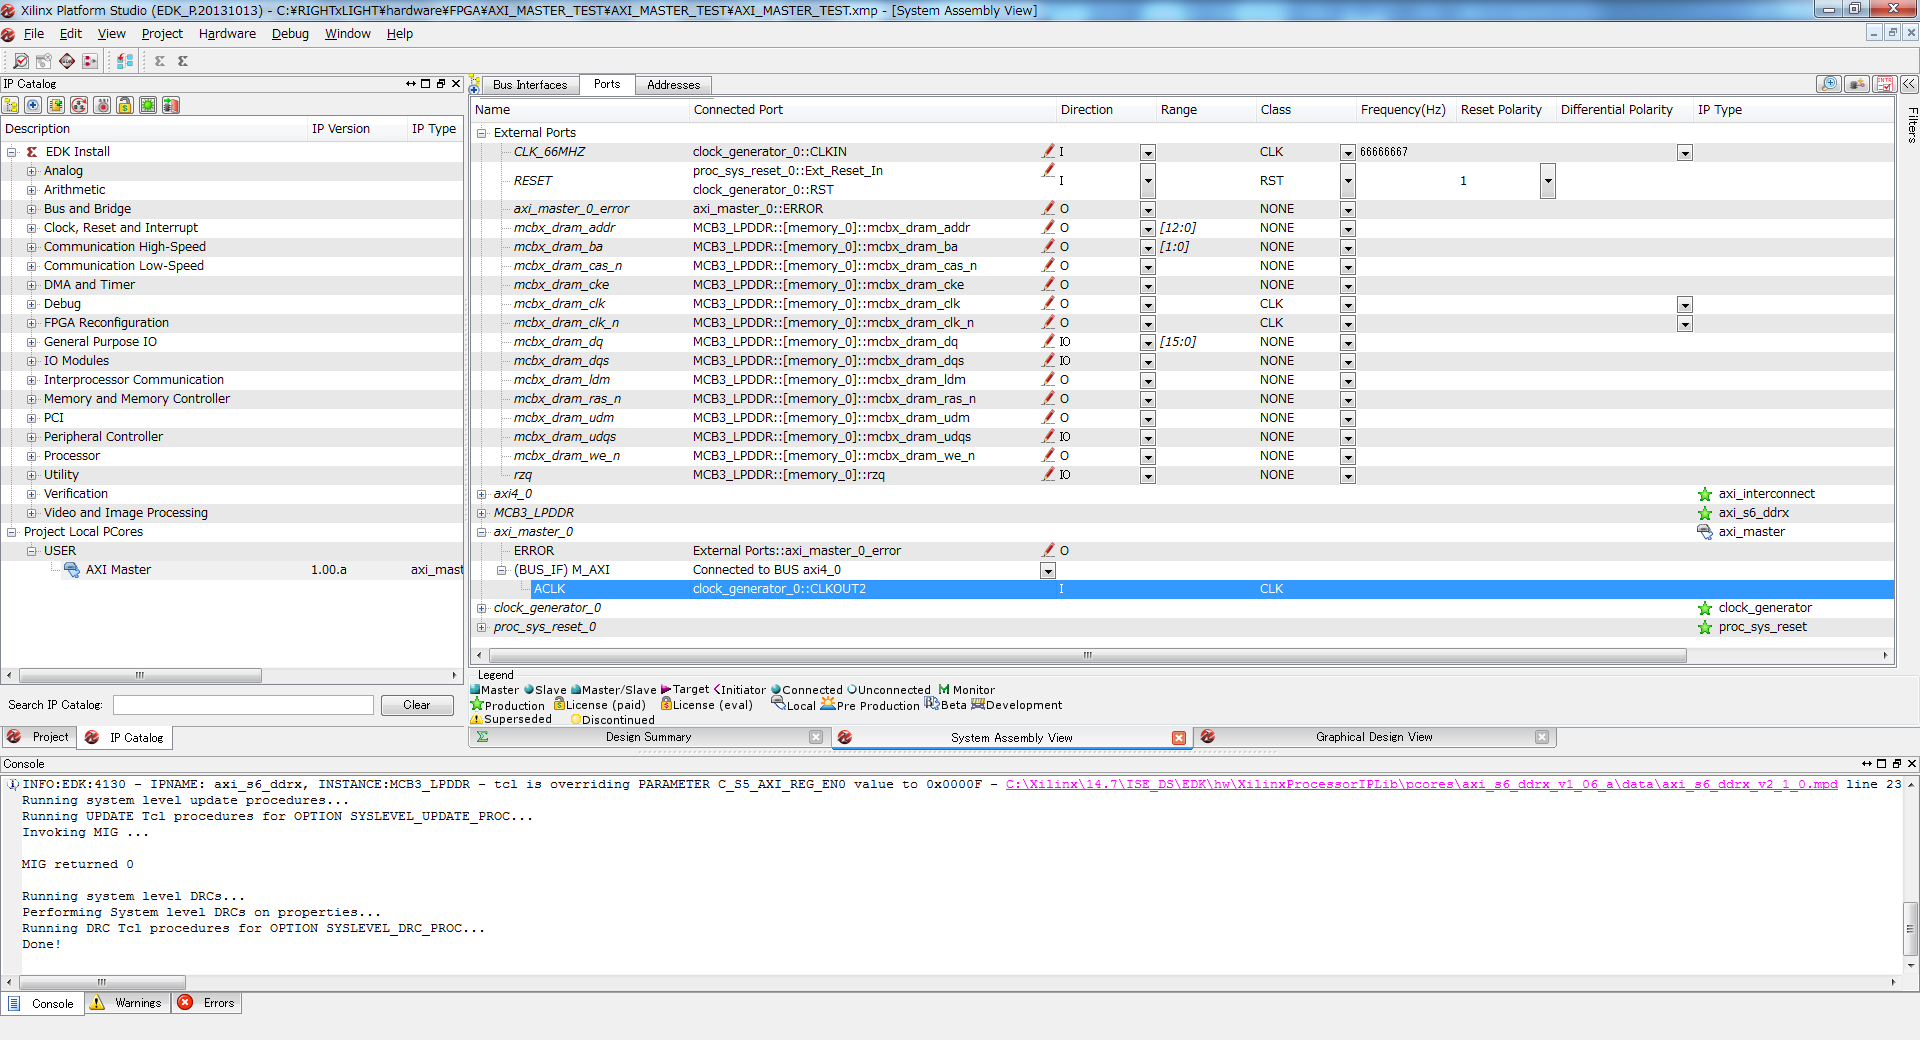Click the zoom magnifier icon above the ports table
This screenshot has height=1040, width=1920.
pyautogui.click(x=1830, y=84)
